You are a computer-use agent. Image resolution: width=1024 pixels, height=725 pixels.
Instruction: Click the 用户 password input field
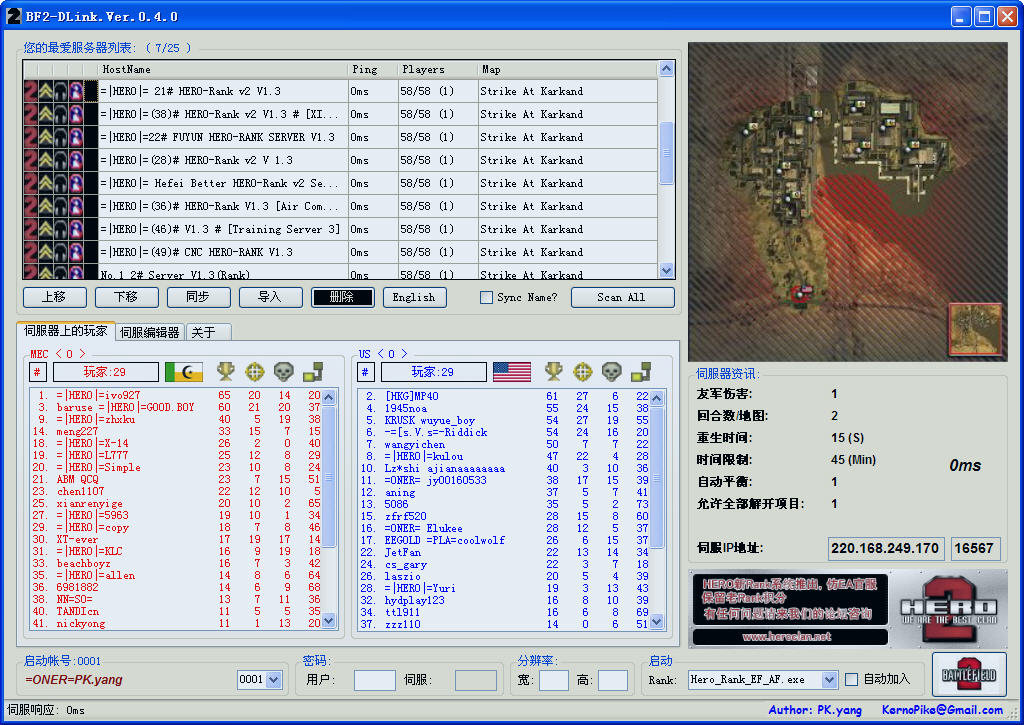[x=375, y=680]
